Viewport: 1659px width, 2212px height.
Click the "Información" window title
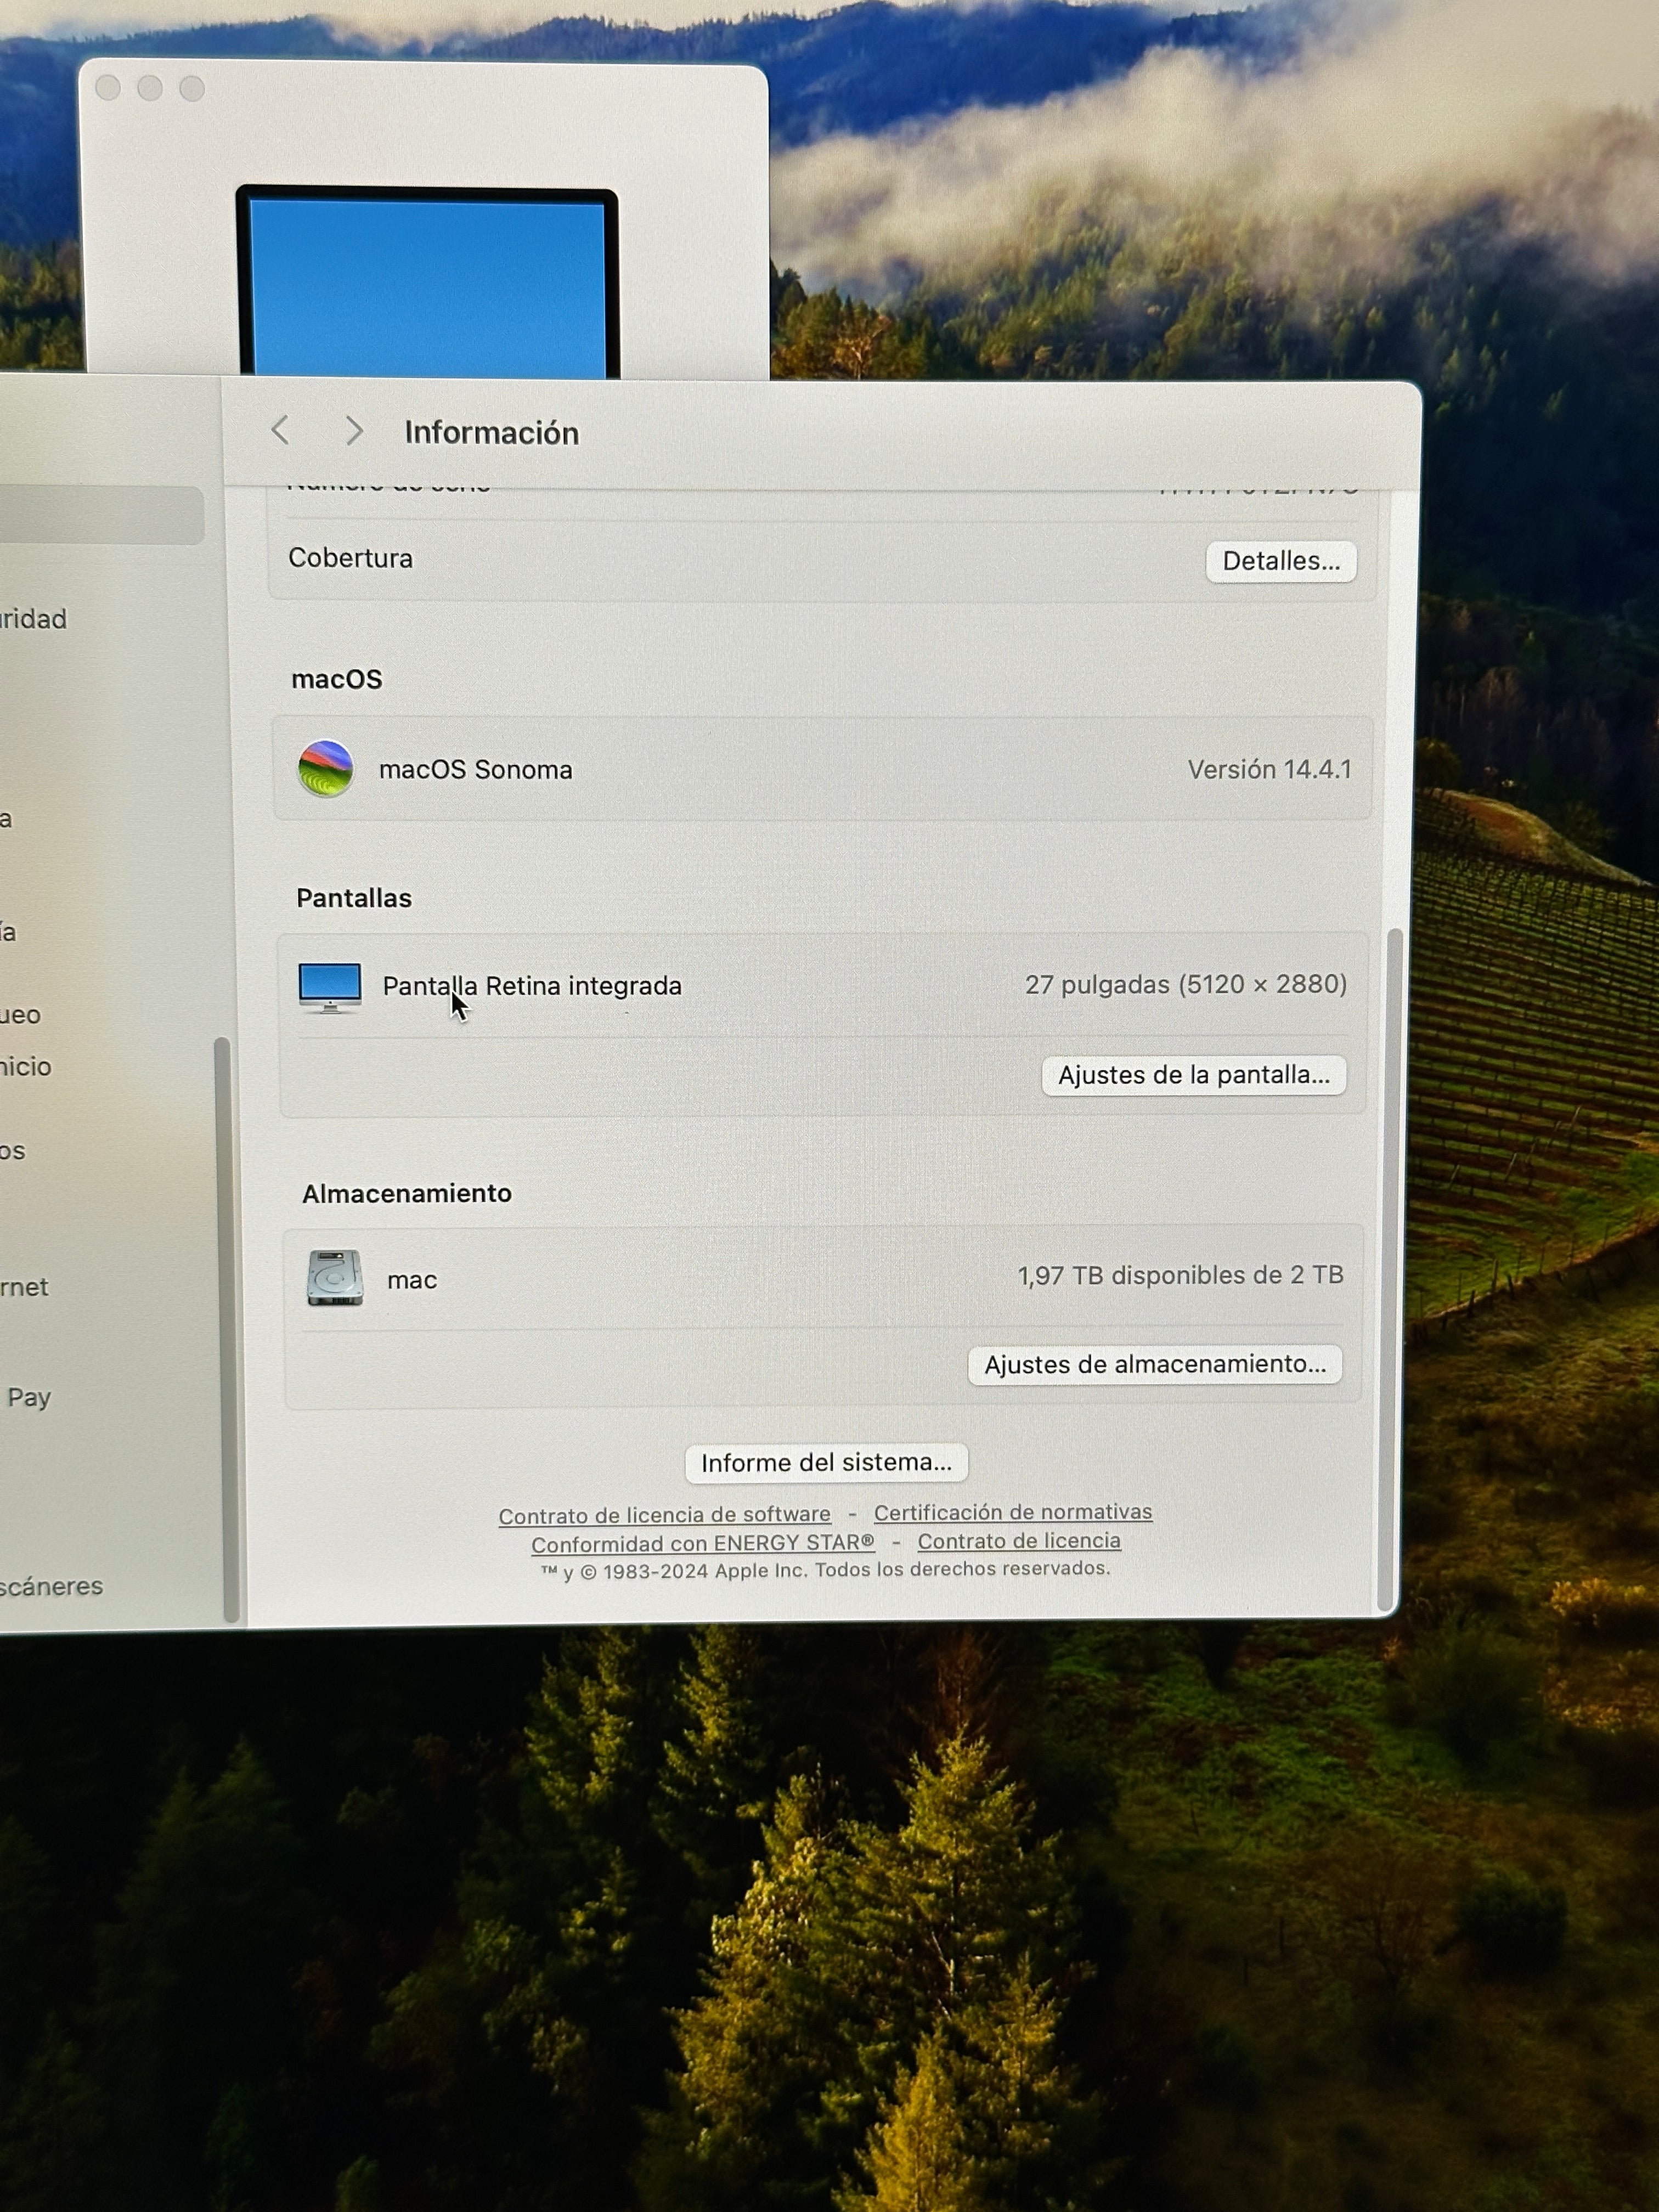click(x=492, y=433)
